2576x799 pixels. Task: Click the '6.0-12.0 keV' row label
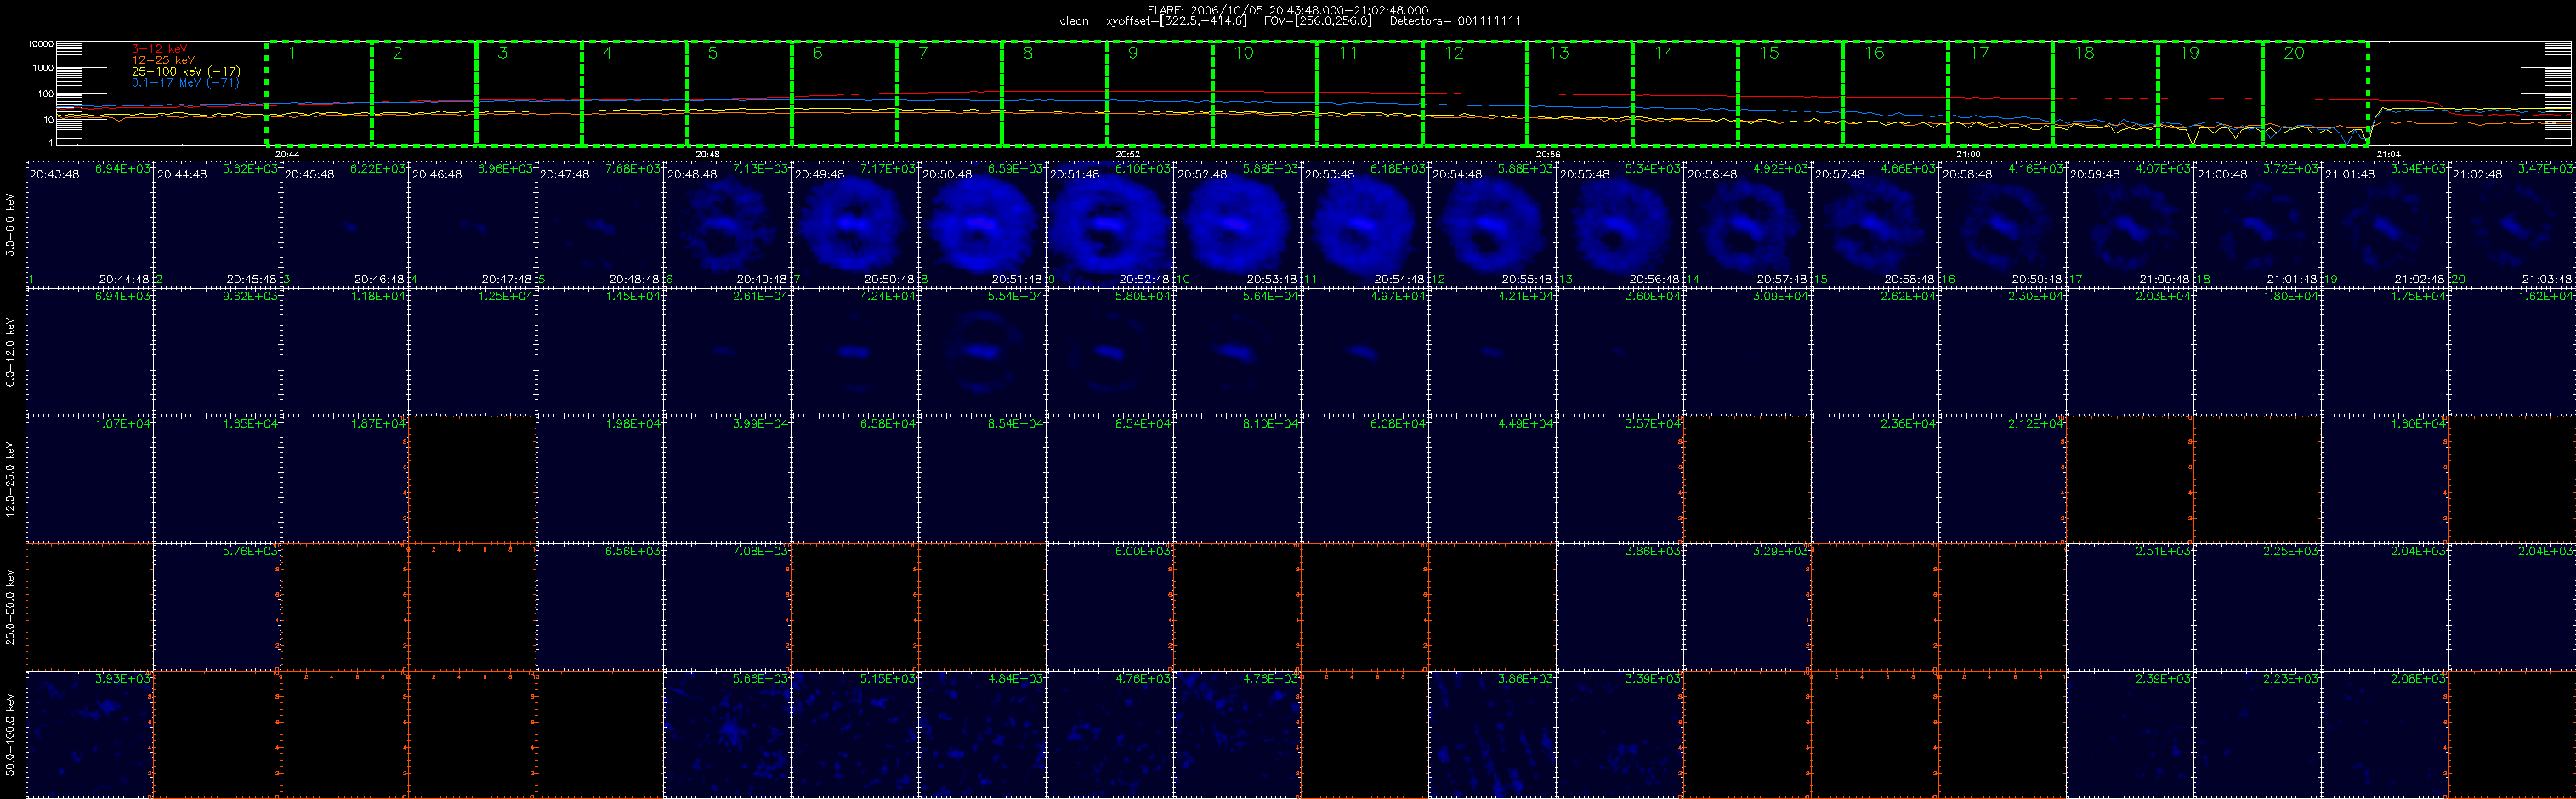(x=10, y=353)
